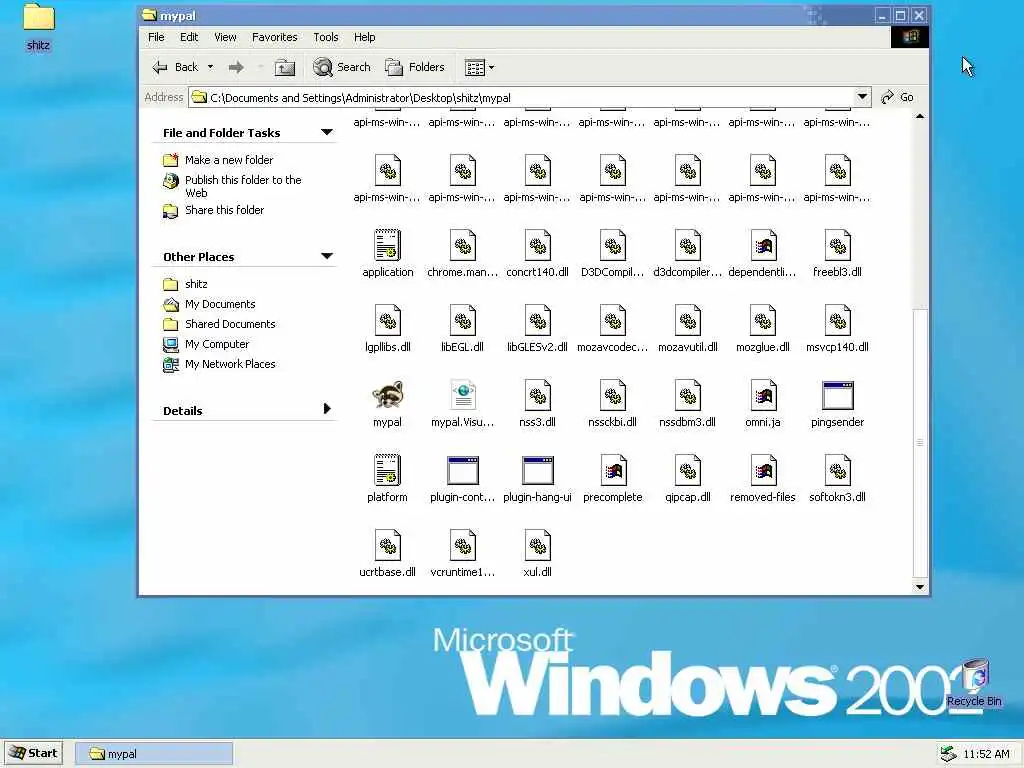Select the vcruntime140 dll file icon

(x=462, y=545)
